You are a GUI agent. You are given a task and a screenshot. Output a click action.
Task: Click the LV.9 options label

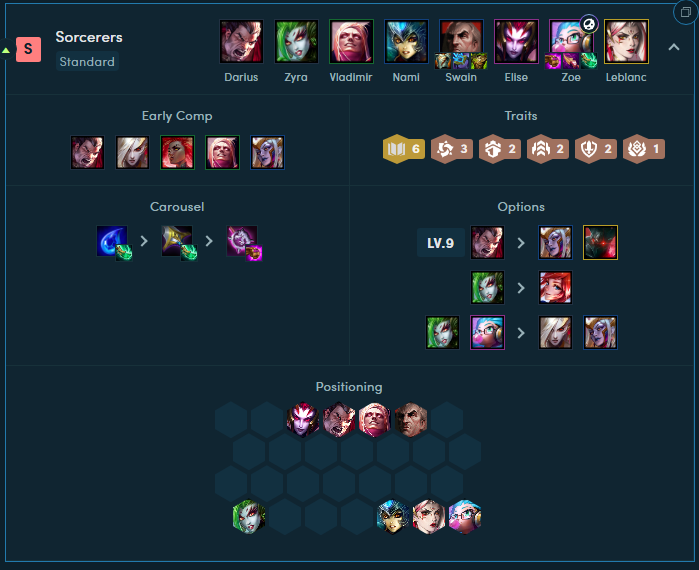click(x=440, y=243)
